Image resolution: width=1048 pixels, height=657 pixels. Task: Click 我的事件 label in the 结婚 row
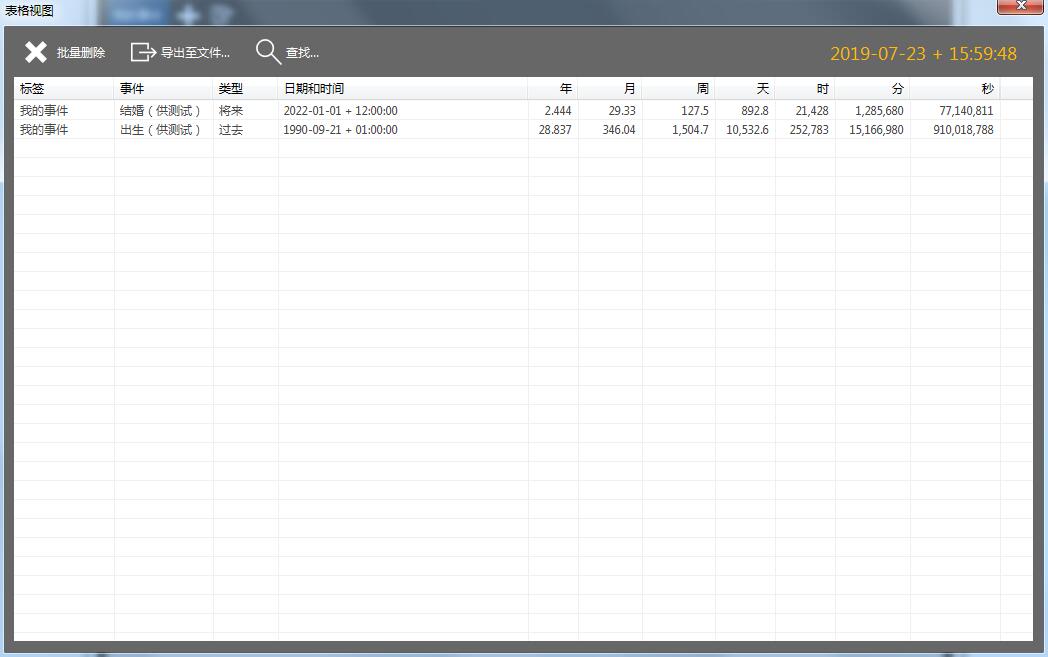[x=44, y=111]
